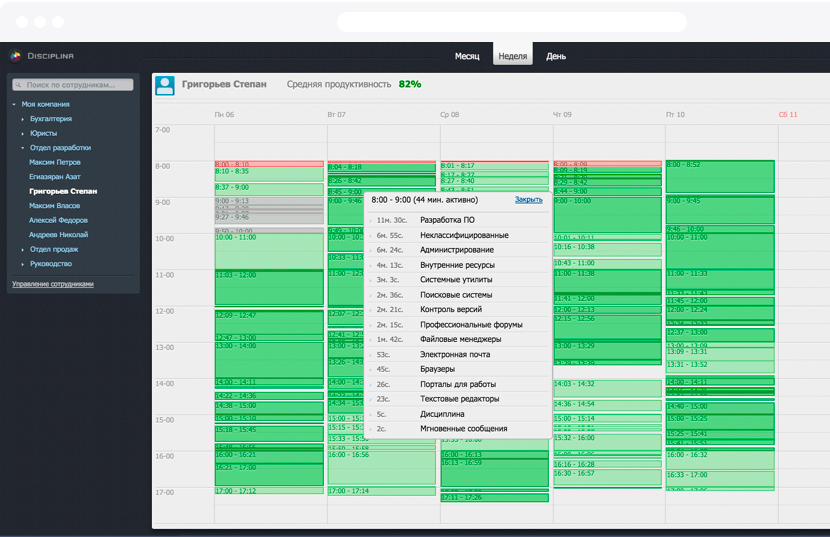The image size is (830, 537).
Task: Open Monday's 8:10 - 8:35 activity block
Action: pos(269,175)
